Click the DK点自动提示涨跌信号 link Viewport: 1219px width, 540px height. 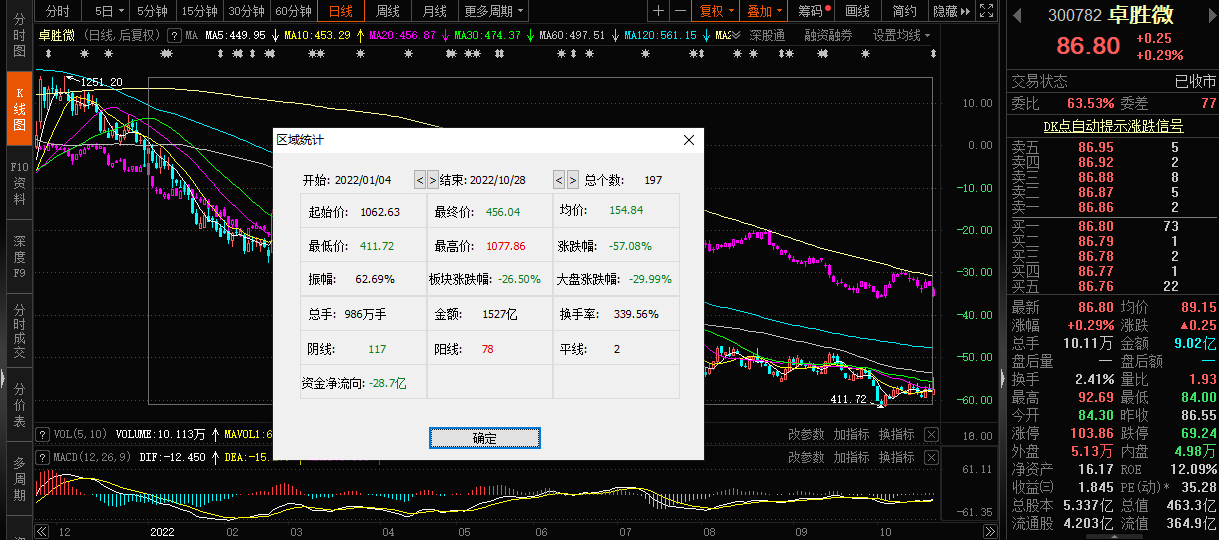(x=1112, y=126)
